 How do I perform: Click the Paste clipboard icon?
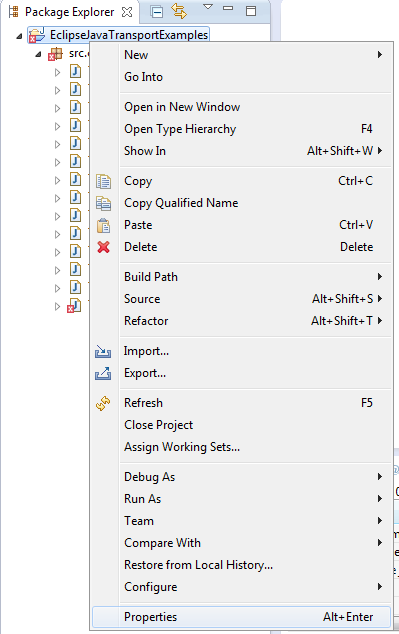(103, 225)
